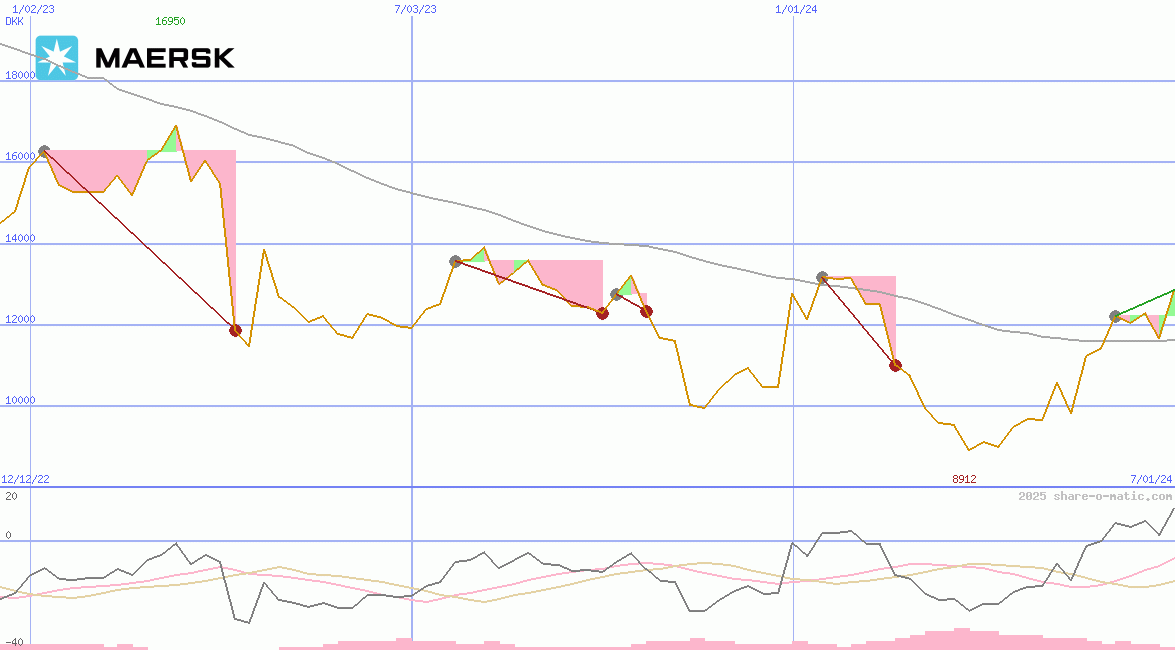Viewport: 1175px width, 650px height.
Task: Click the gray marker just after the 1/01/24 line
Action: 822,277
